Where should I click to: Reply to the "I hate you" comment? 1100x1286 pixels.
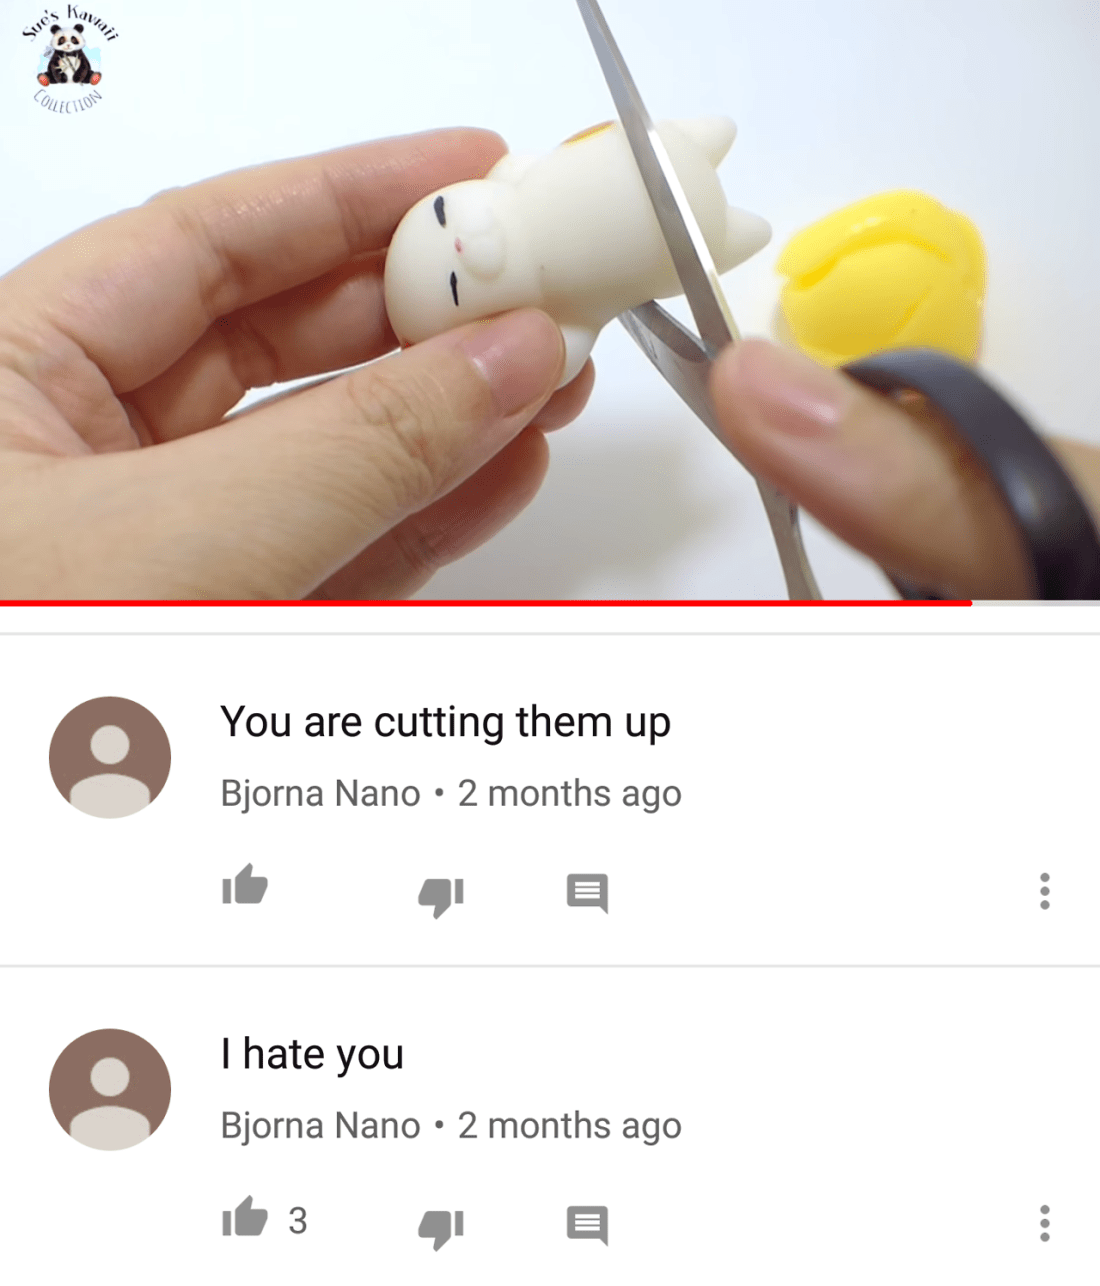click(587, 1225)
